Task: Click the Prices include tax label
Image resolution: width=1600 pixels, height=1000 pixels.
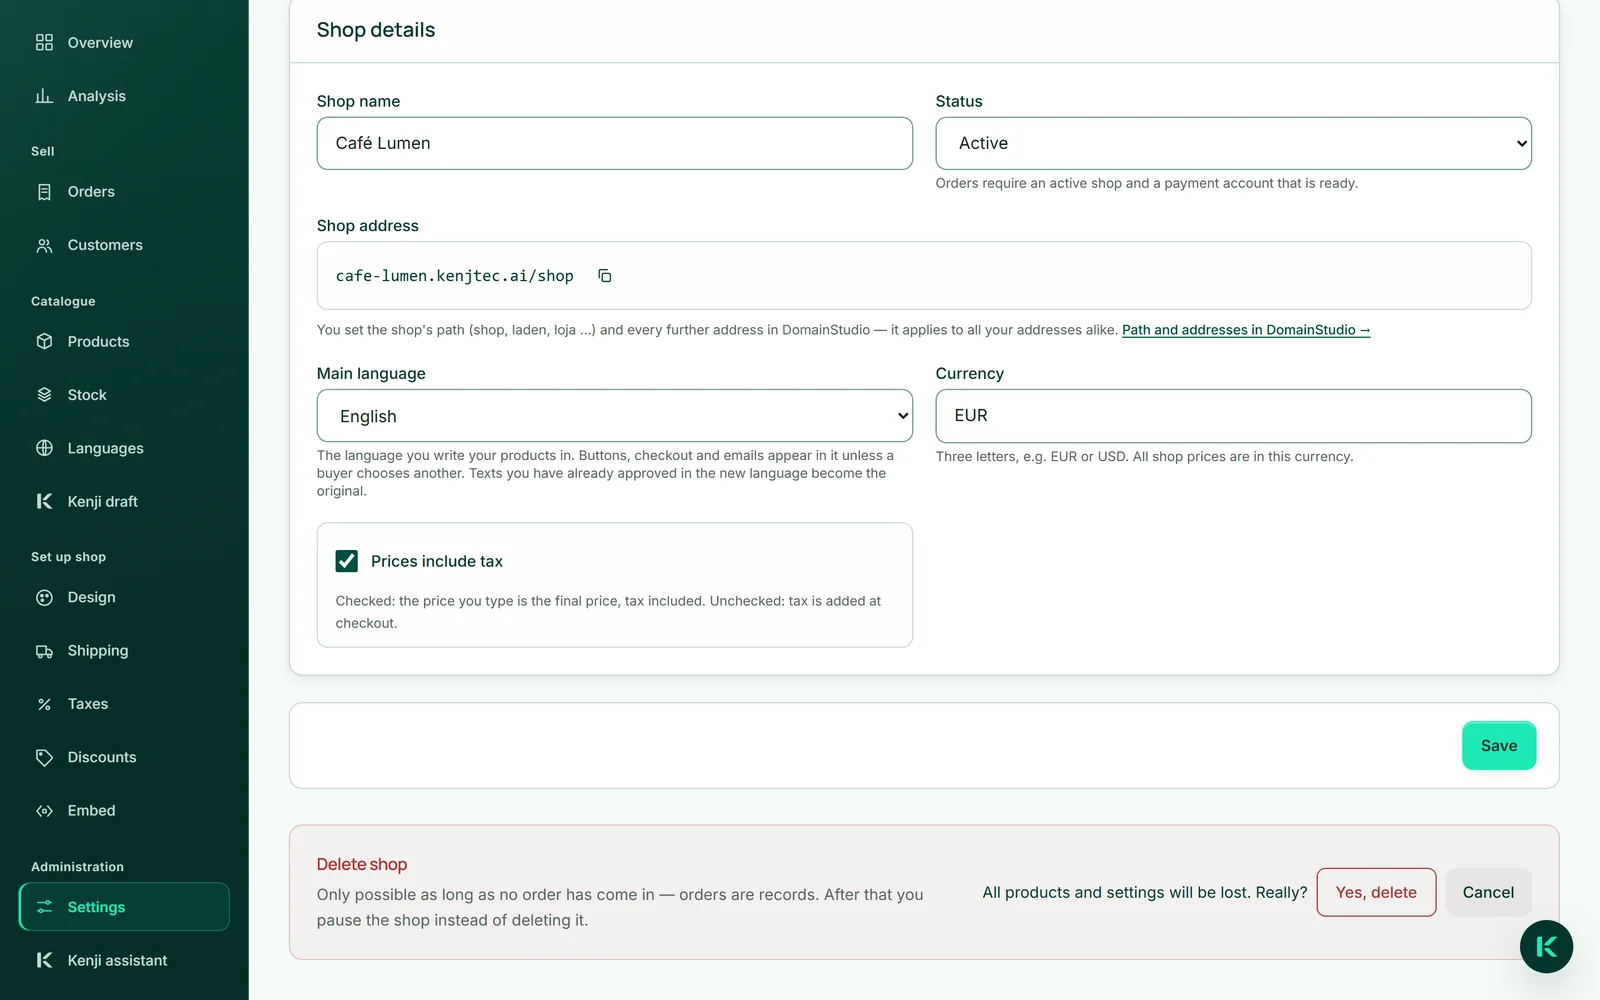Action: pyautogui.click(x=437, y=561)
